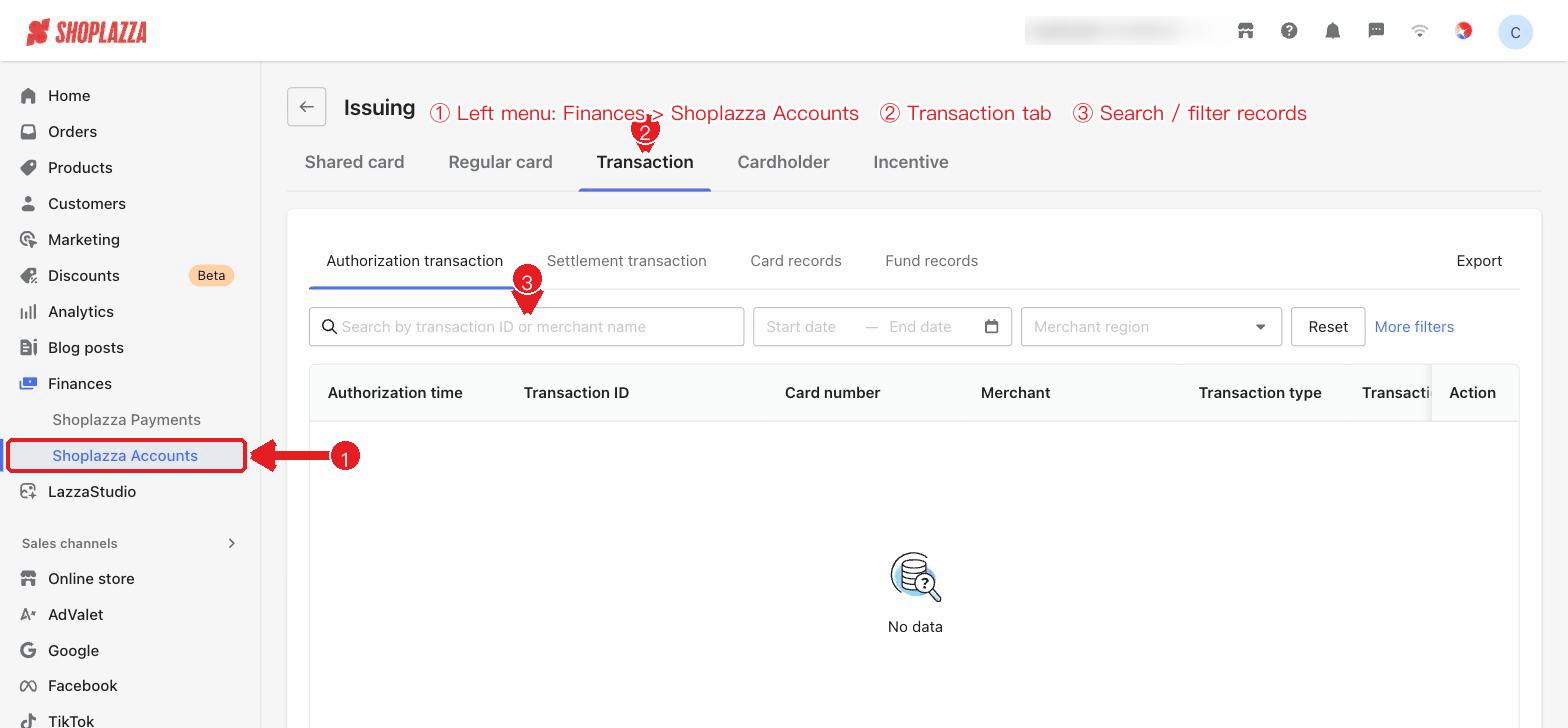1568x728 pixels.
Task: Click the TikTok icon
Action: 29,721
